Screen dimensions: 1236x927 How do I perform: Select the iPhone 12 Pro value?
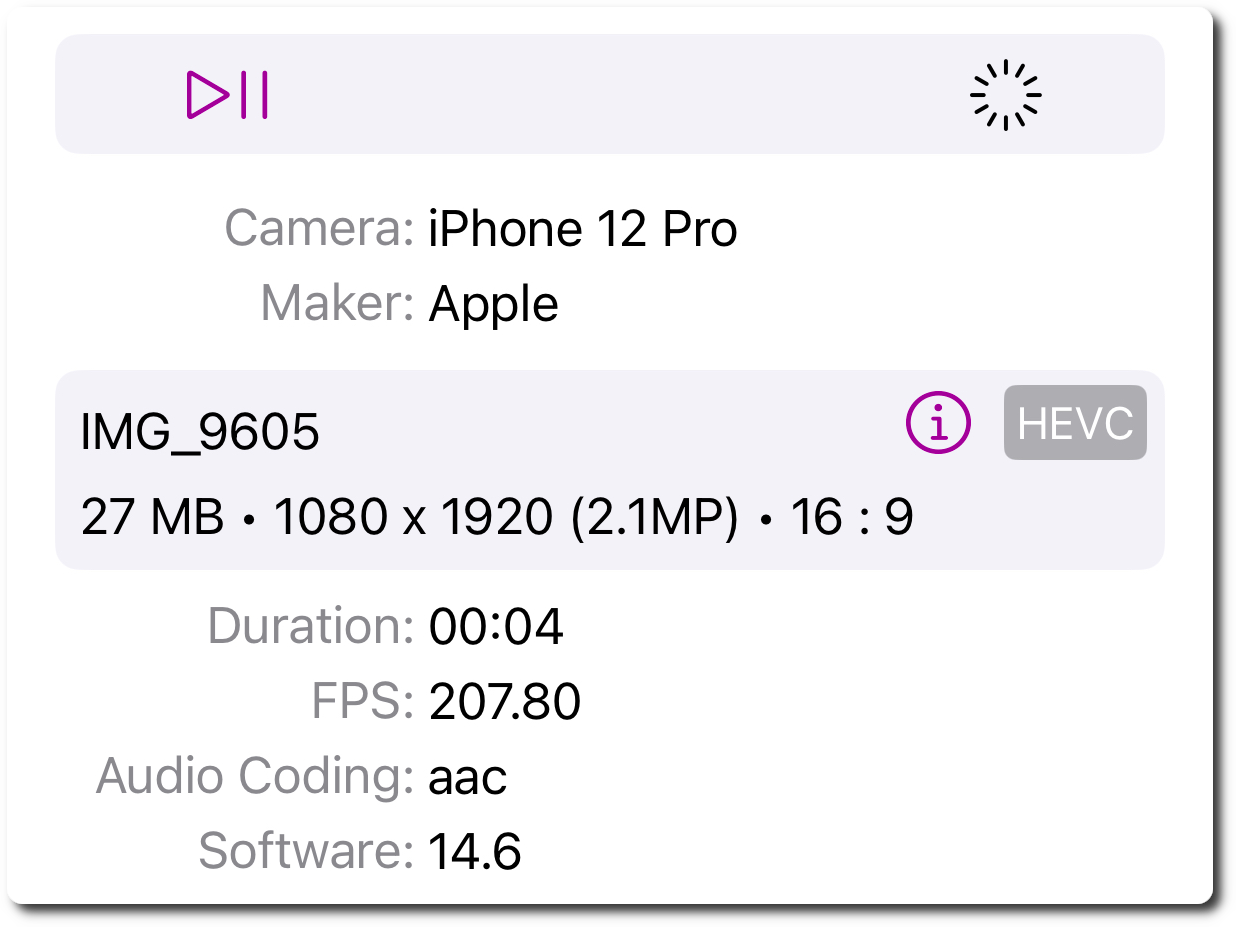[x=583, y=229]
